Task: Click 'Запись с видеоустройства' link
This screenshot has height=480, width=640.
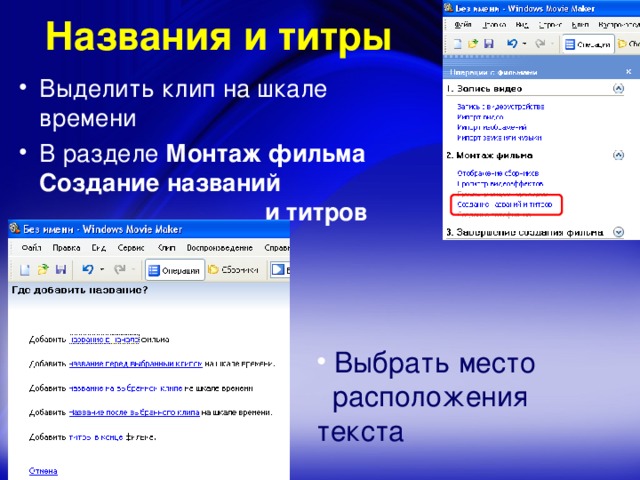Action: coord(500,107)
